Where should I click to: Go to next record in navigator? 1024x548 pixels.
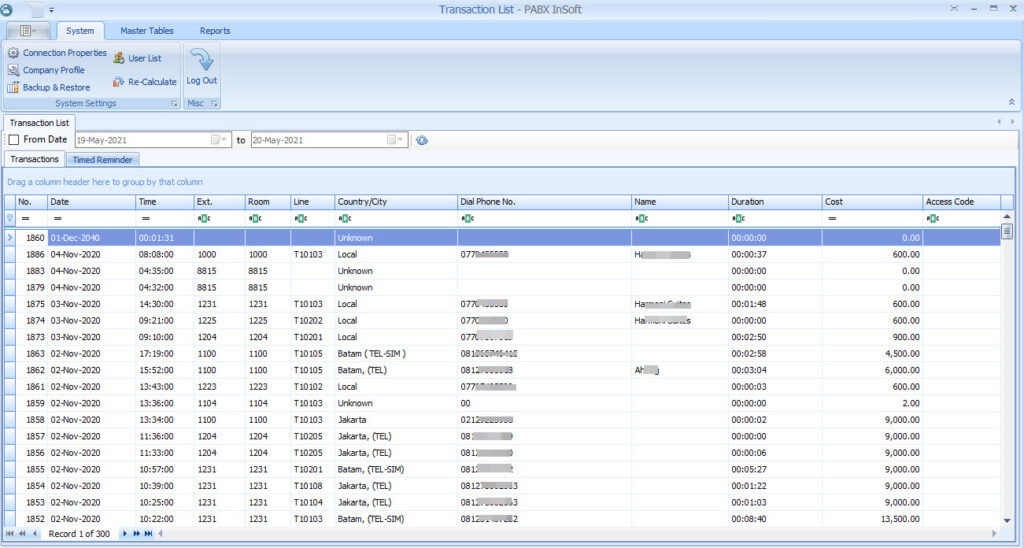click(x=125, y=534)
